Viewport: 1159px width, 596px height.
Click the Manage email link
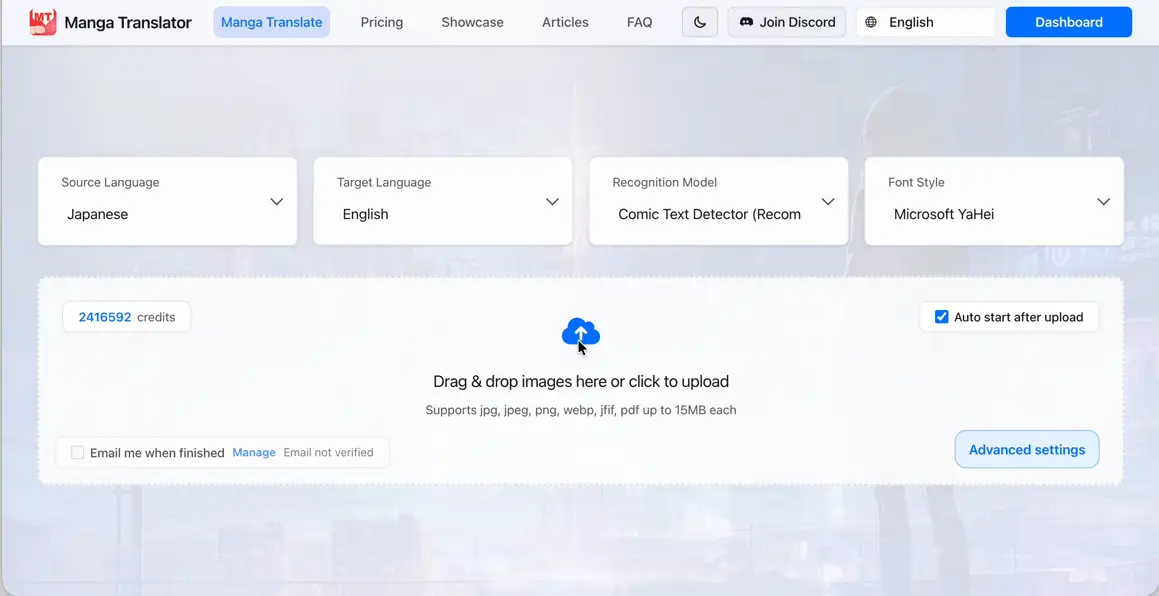point(254,453)
